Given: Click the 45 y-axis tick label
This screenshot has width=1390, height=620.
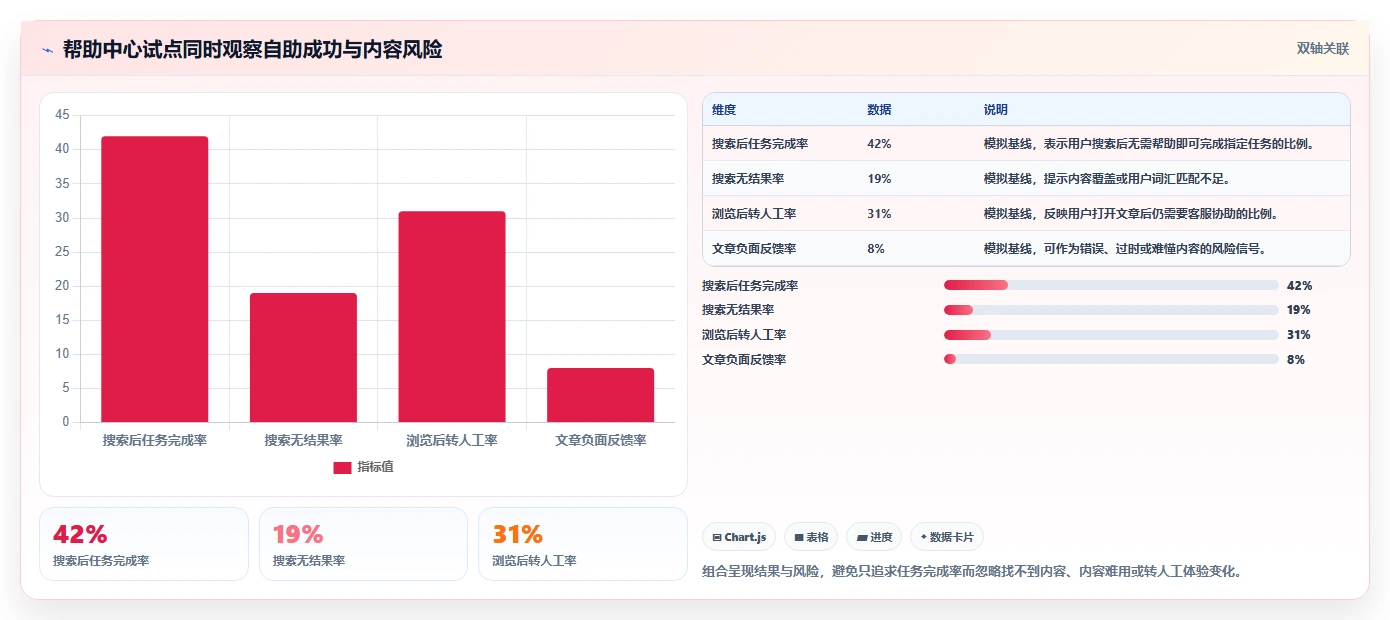Looking at the screenshot, I should (62, 115).
